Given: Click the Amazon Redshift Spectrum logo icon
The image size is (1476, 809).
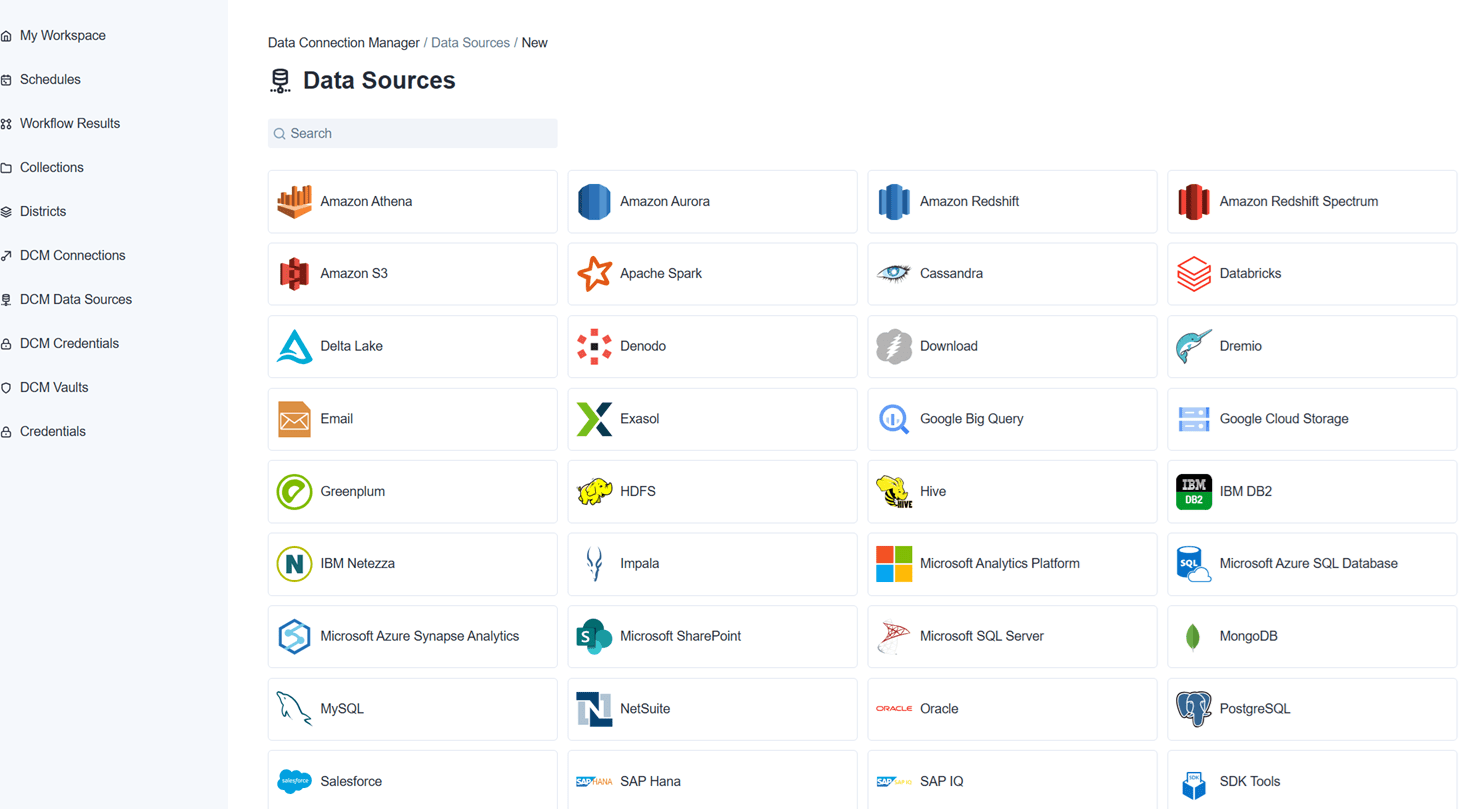Looking at the screenshot, I should (1194, 202).
